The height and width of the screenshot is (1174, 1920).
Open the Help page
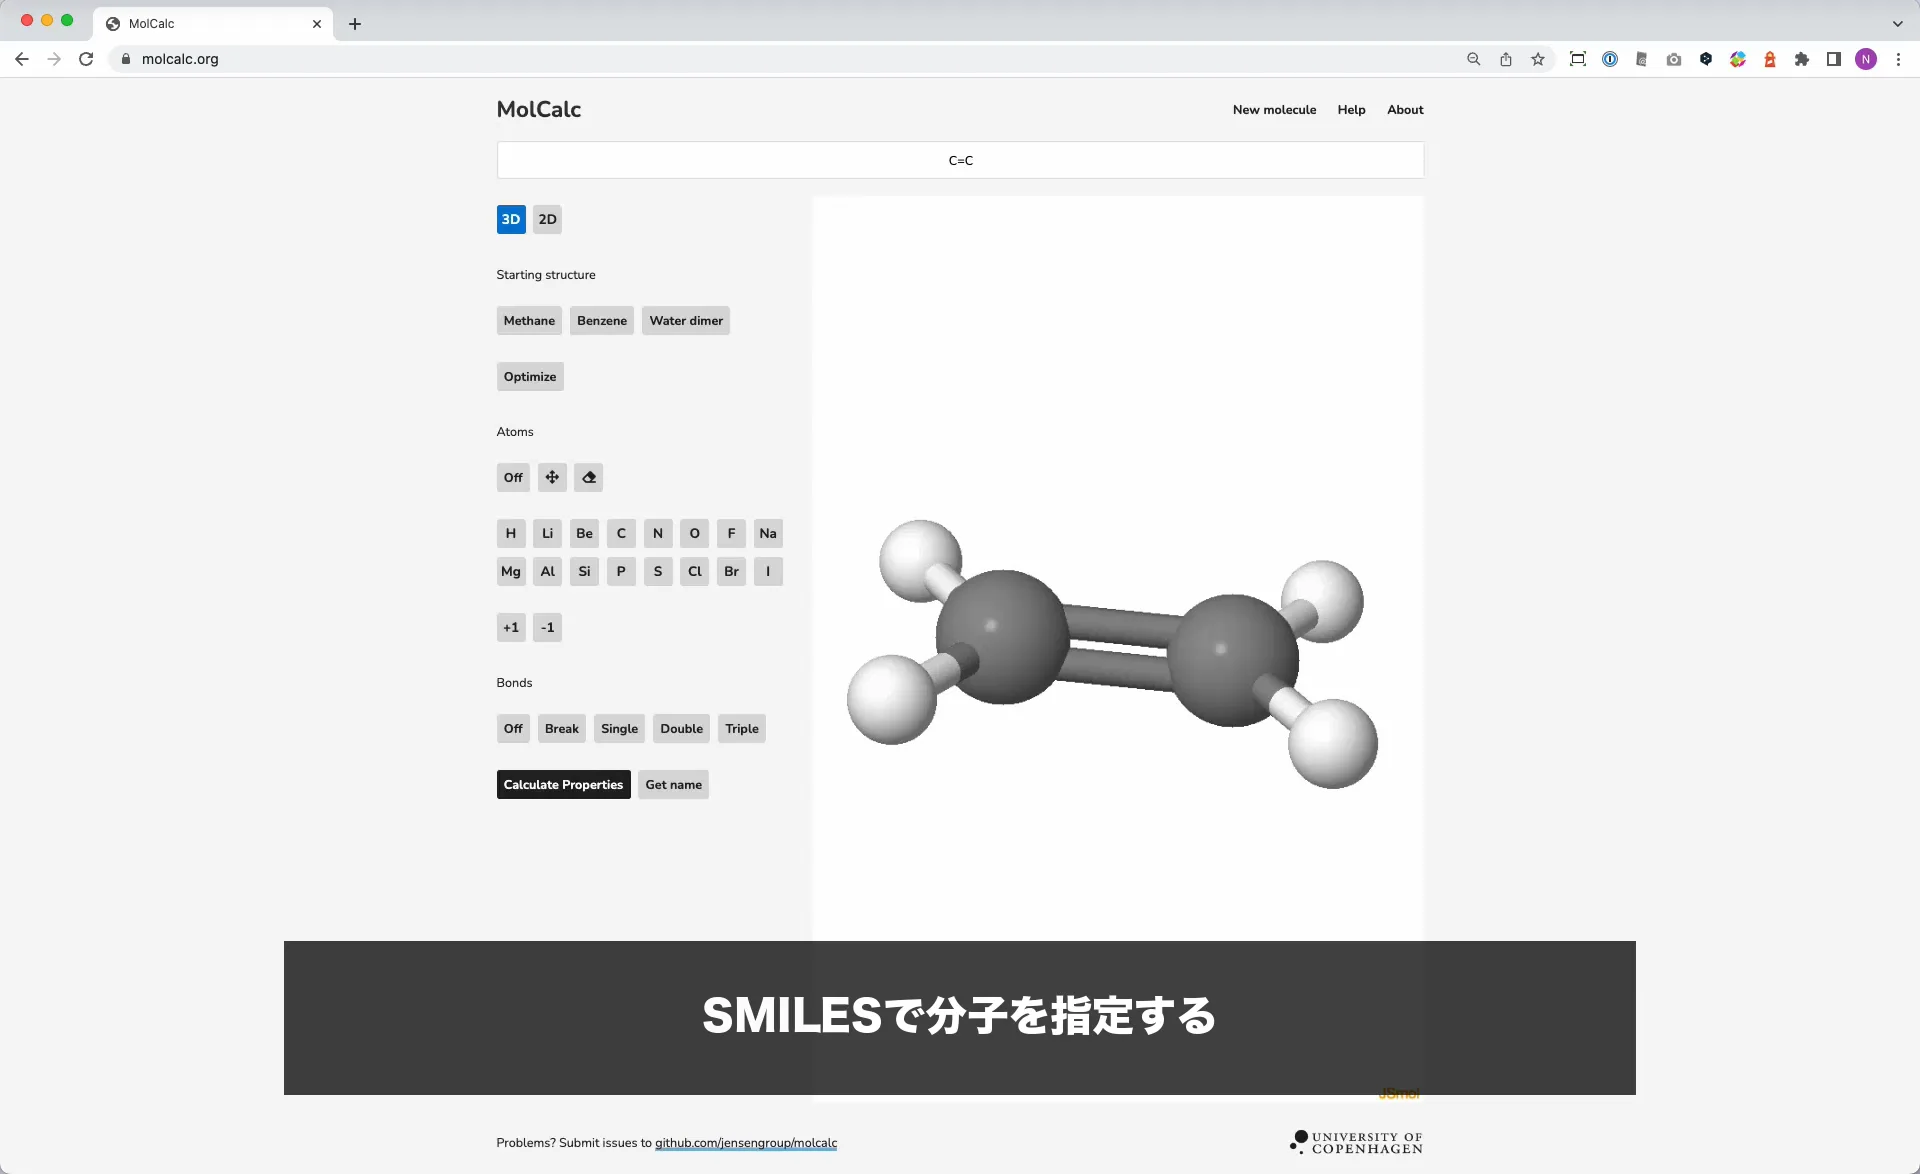(1351, 110)
